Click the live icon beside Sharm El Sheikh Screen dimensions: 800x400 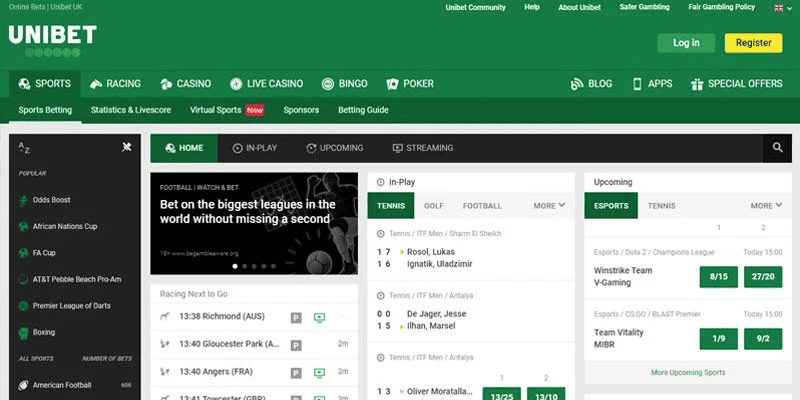click(x=380, y=234)
